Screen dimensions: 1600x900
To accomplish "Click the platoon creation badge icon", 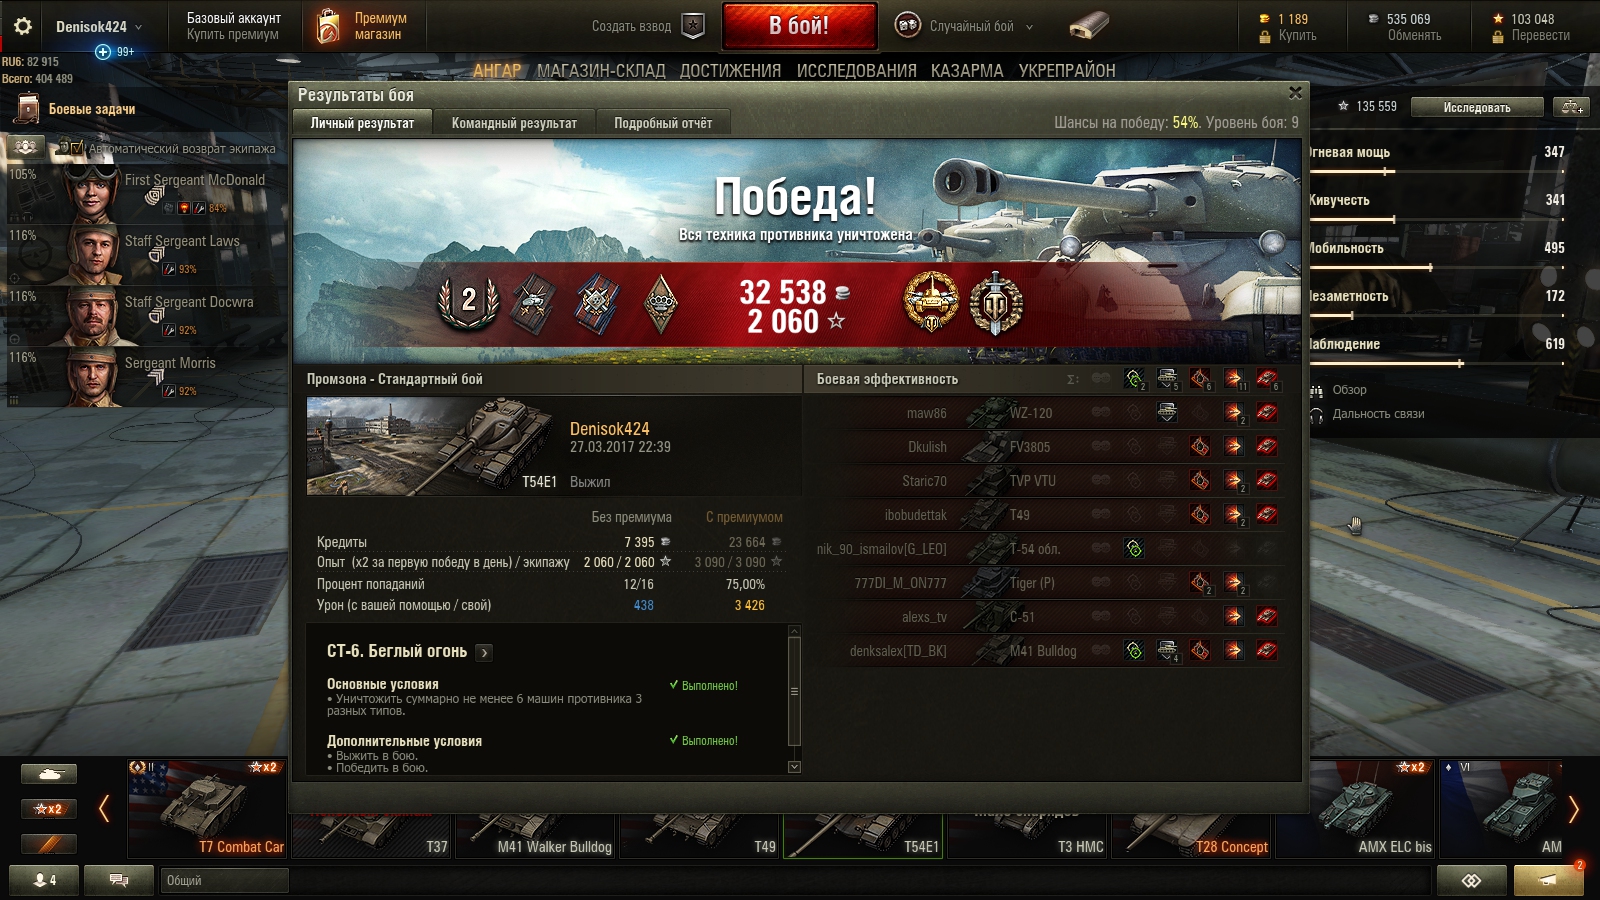I will pyautogui.click(x=693, y=26).
